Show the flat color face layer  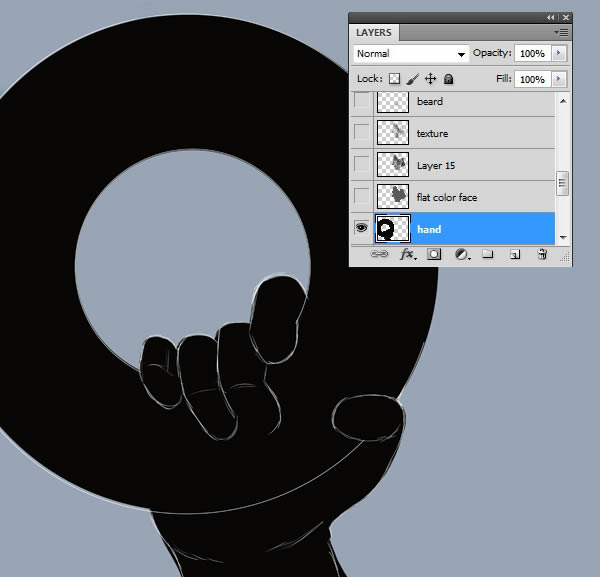coord(362,196)
